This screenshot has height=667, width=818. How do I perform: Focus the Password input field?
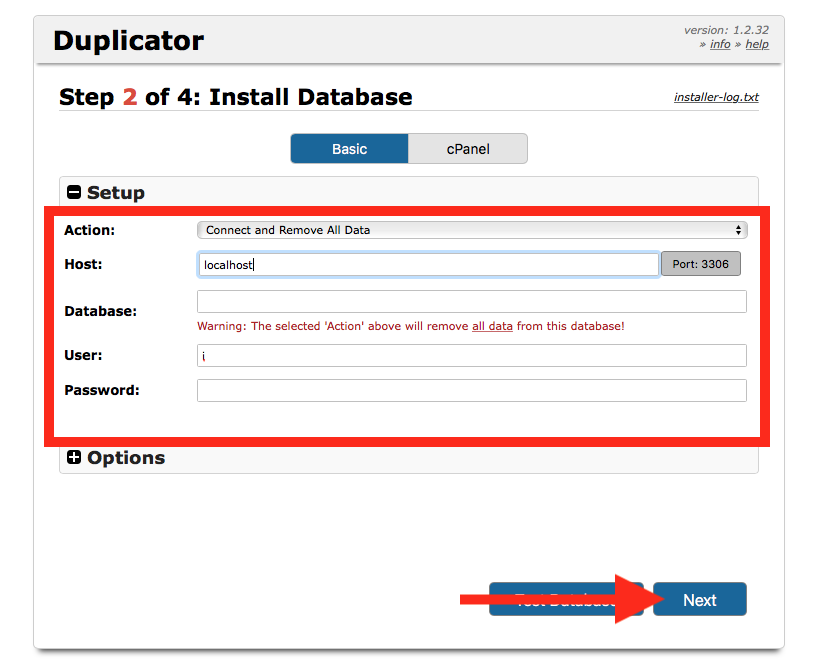tap(472, 391)
